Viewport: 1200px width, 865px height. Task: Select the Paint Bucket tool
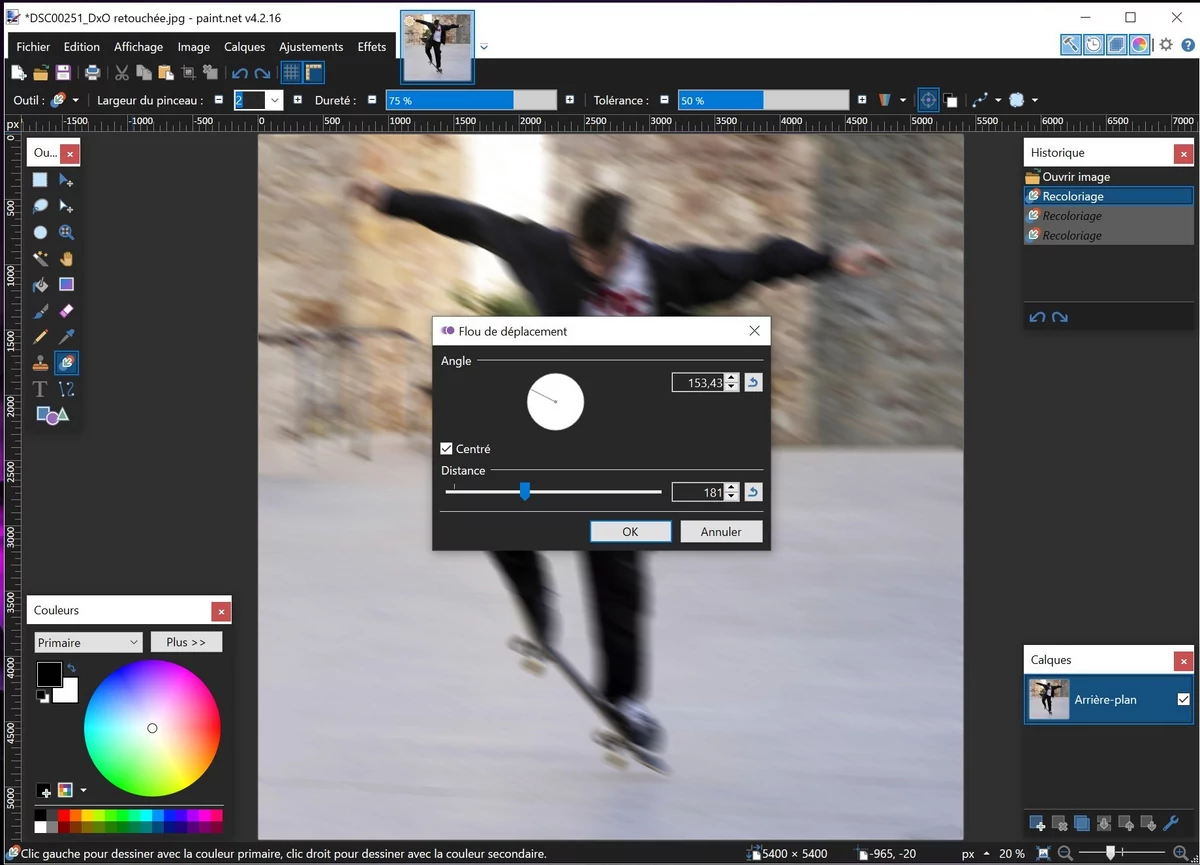40,284
